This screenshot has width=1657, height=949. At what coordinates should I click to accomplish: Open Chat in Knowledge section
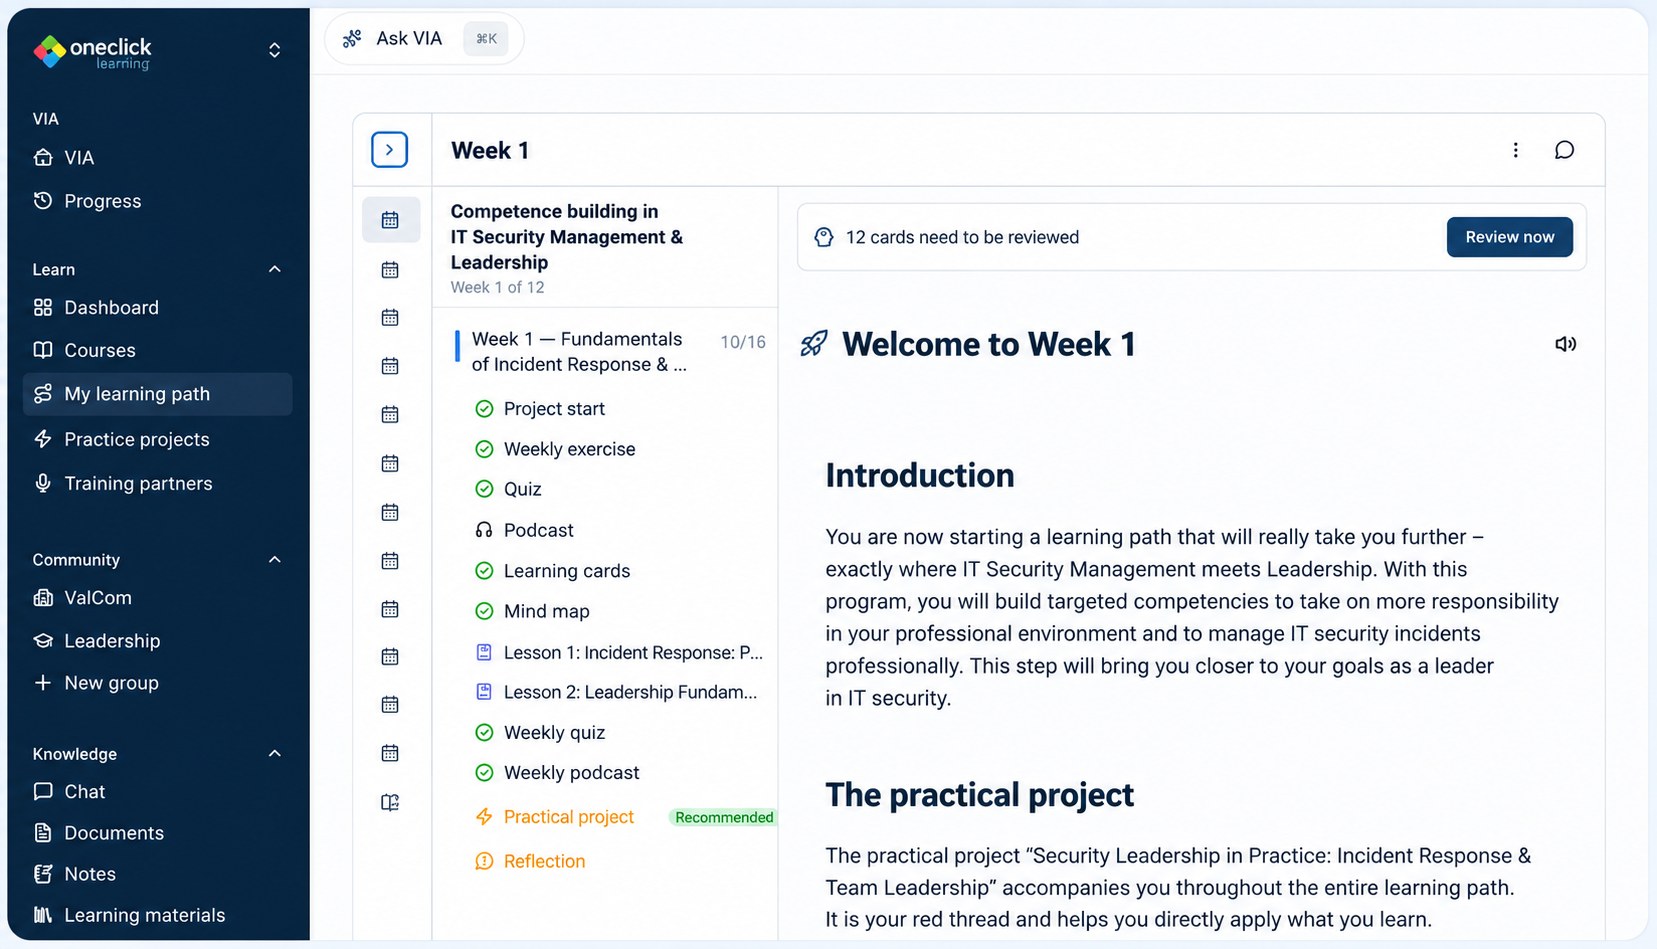157,792
